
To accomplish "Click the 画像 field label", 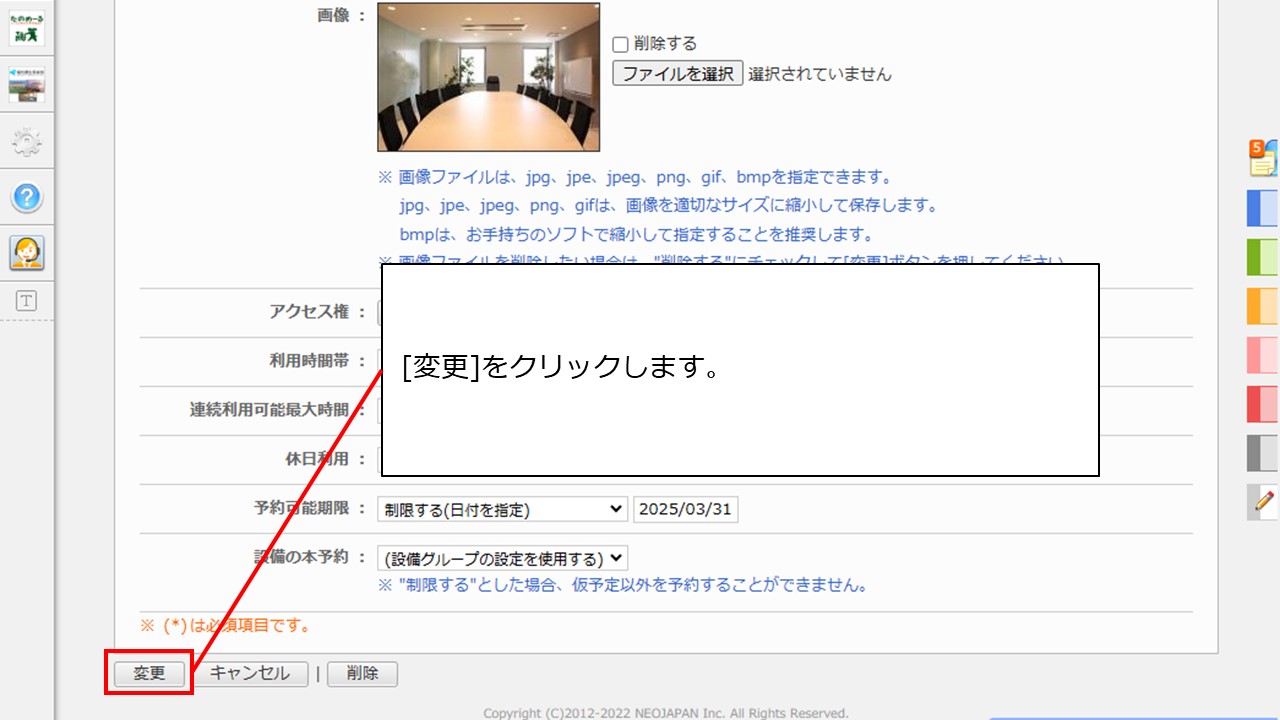I will coord(334,15).
